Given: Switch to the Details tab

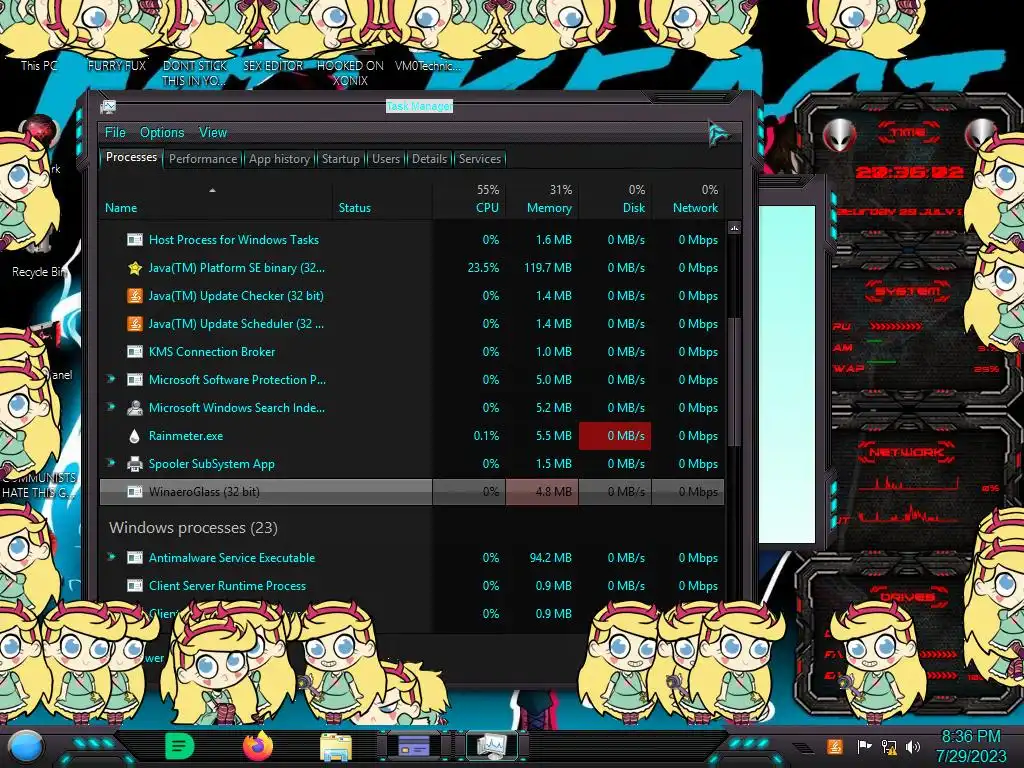Looking at the screenshot, I should tap(429, 159).
